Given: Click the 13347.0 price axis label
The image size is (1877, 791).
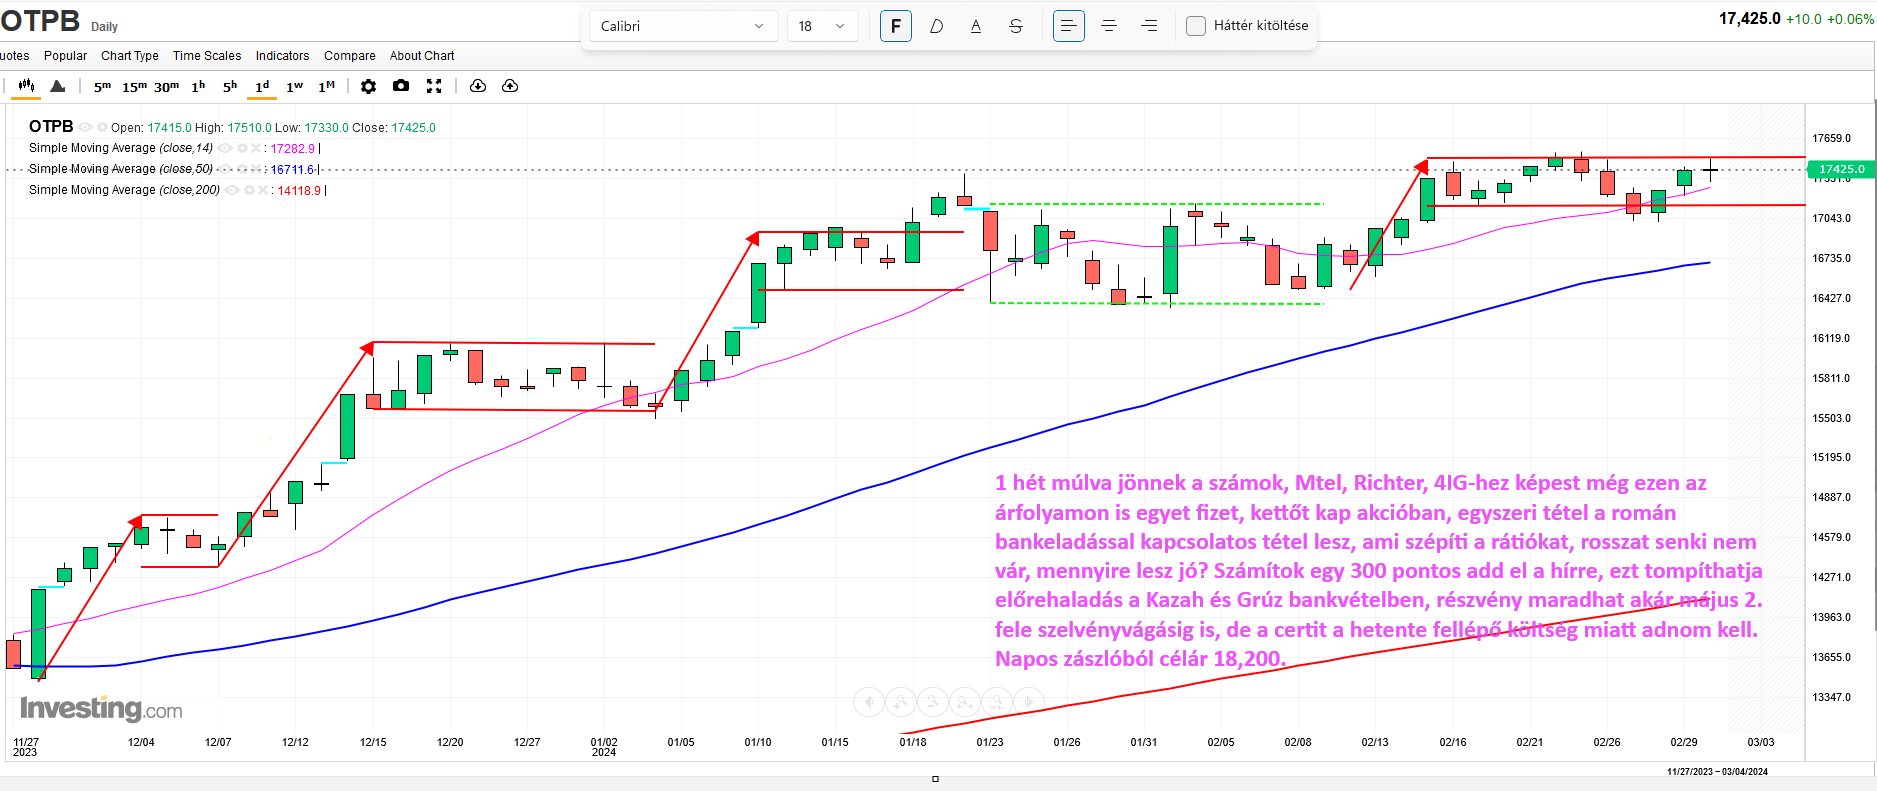Looking at the screenshot, I should (1831, 697).
